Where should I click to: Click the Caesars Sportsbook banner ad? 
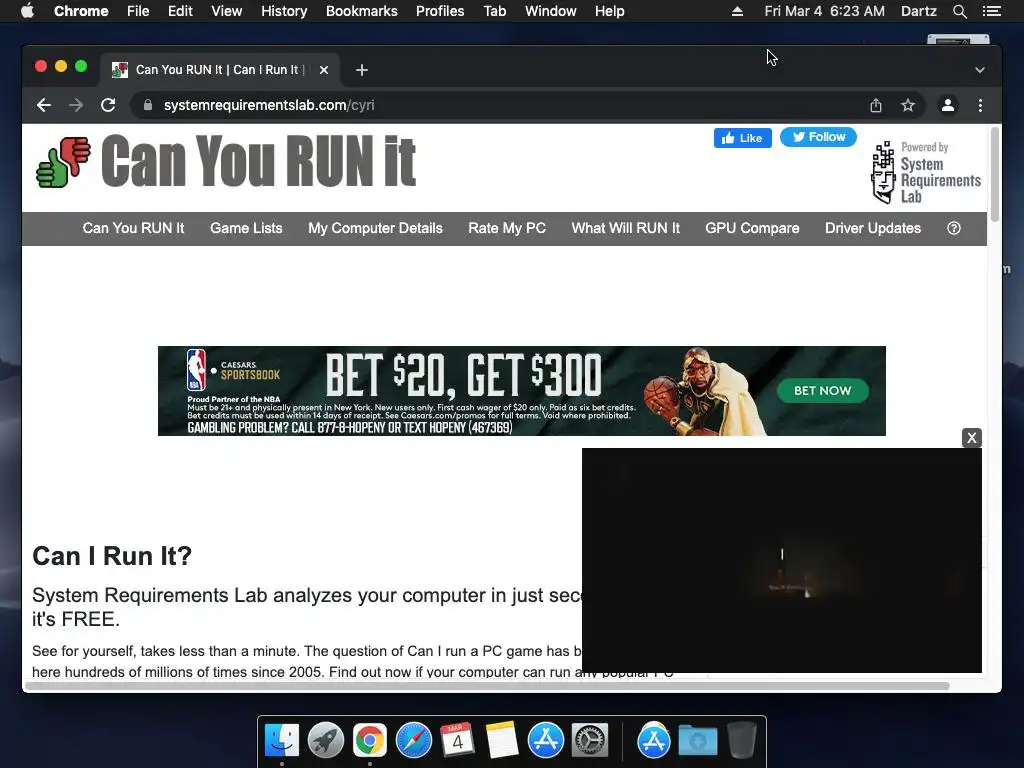(522, 391)
